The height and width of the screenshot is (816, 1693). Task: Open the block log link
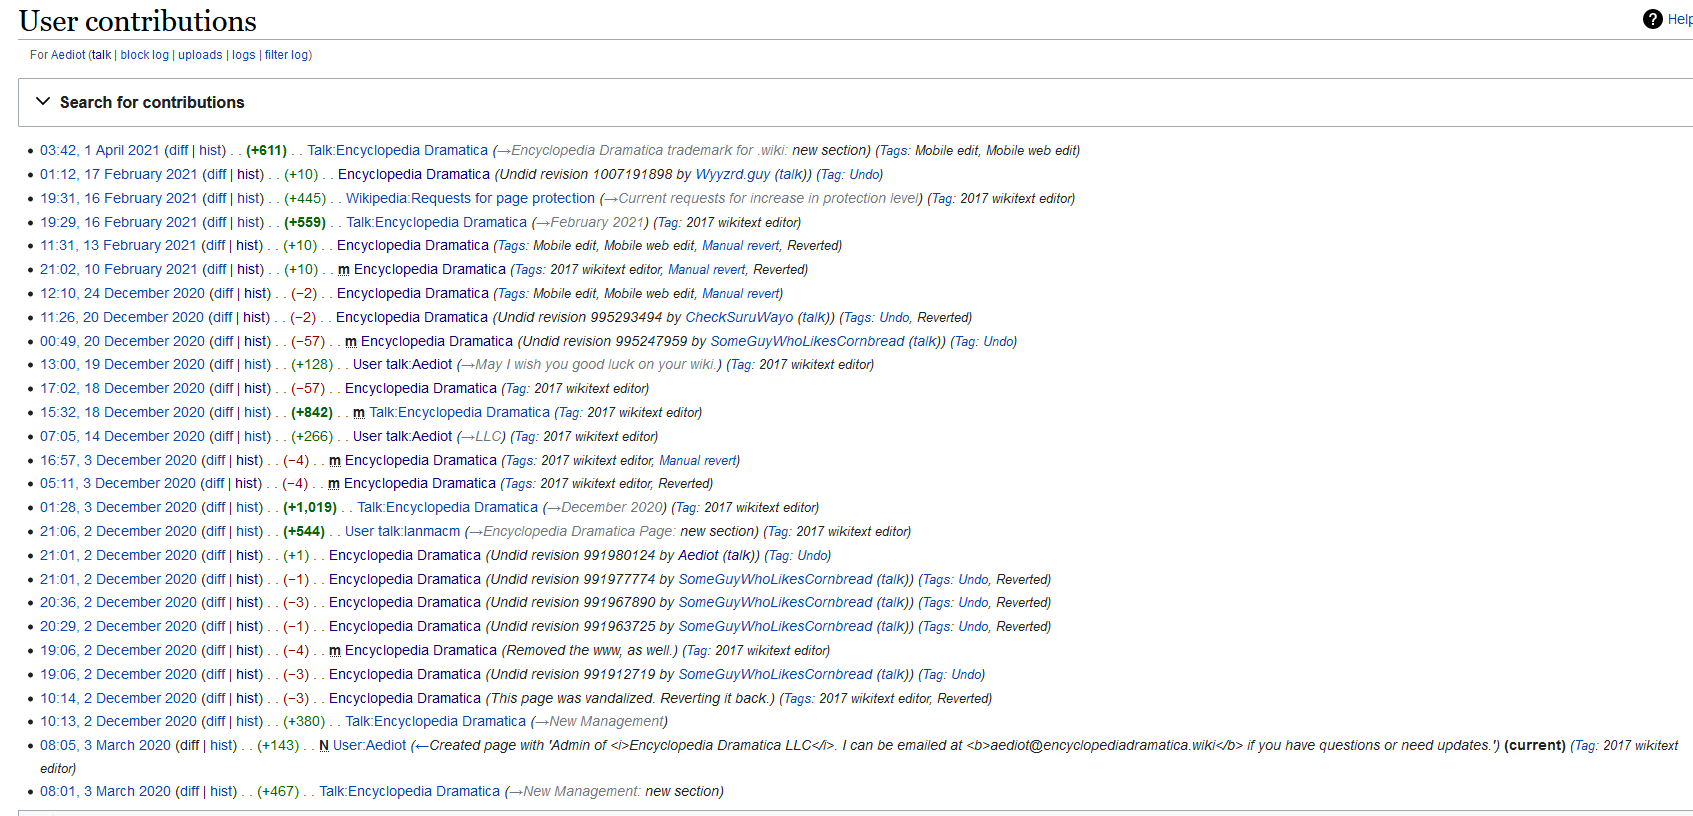(x=145, y=55)
